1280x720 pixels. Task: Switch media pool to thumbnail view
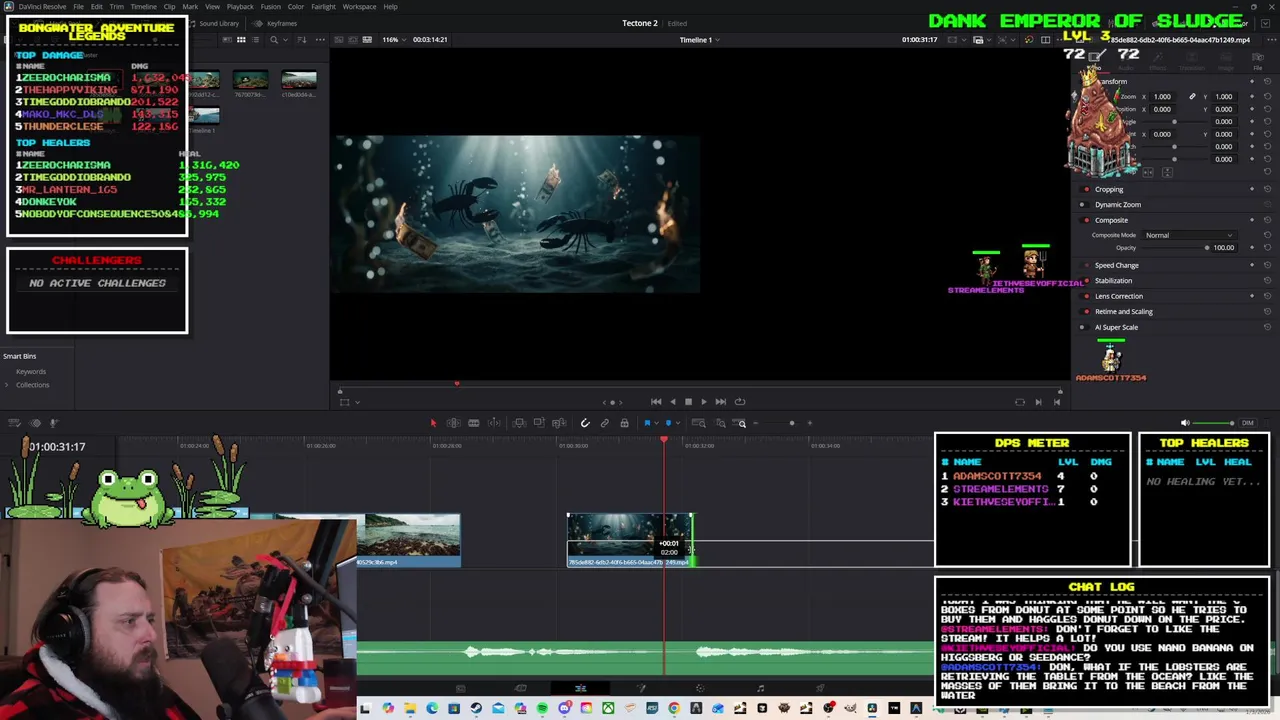241,40
